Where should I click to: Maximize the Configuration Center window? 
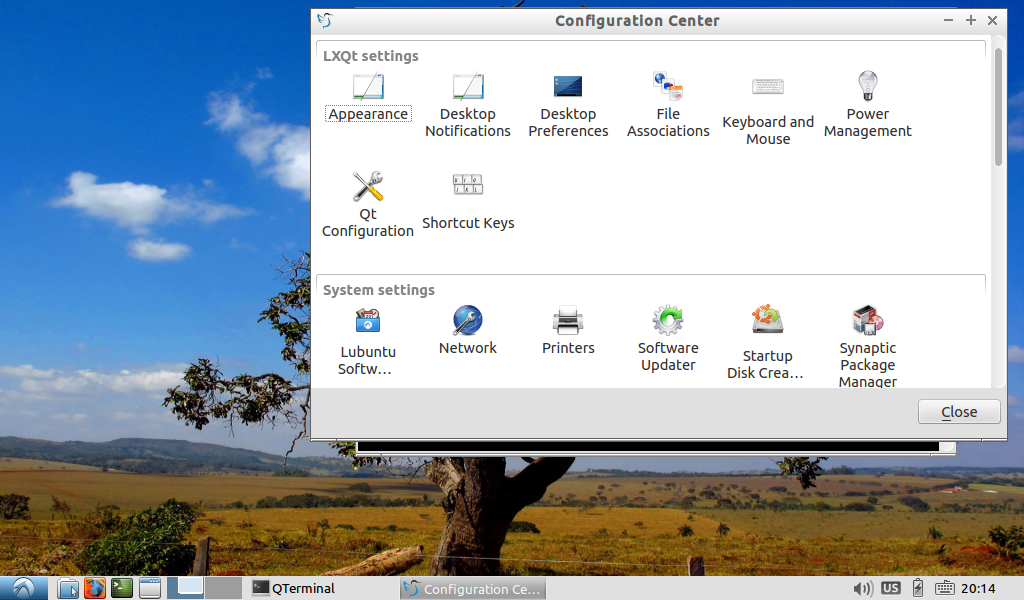pyautogui.click(x=970, y=20)
